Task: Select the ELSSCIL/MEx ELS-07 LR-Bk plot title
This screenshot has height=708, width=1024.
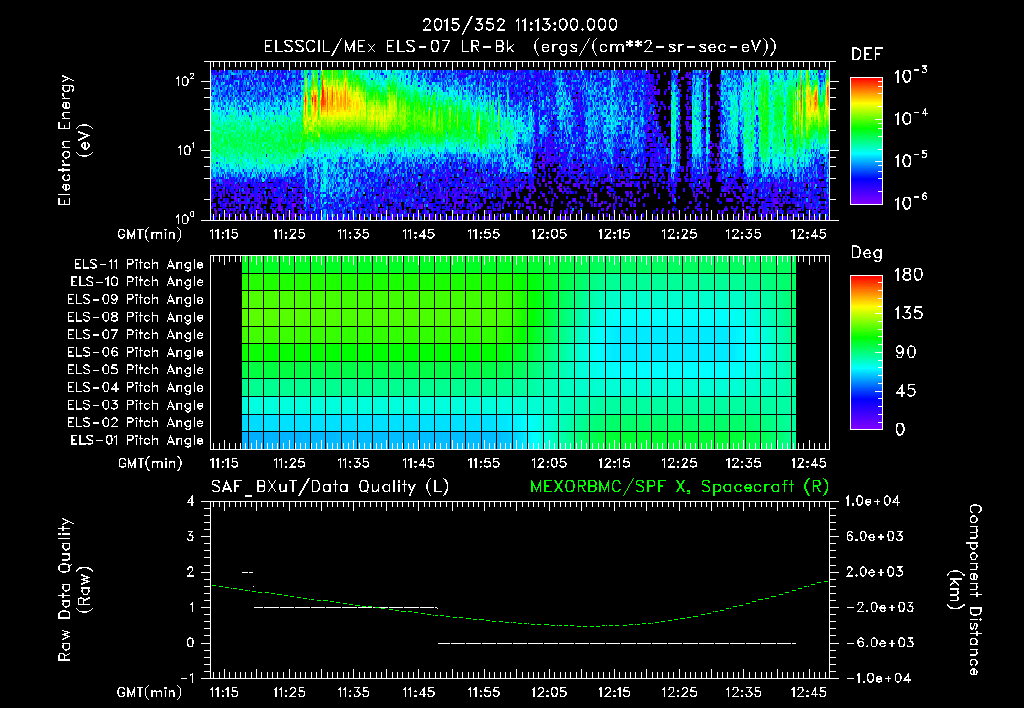Action: 389,47
